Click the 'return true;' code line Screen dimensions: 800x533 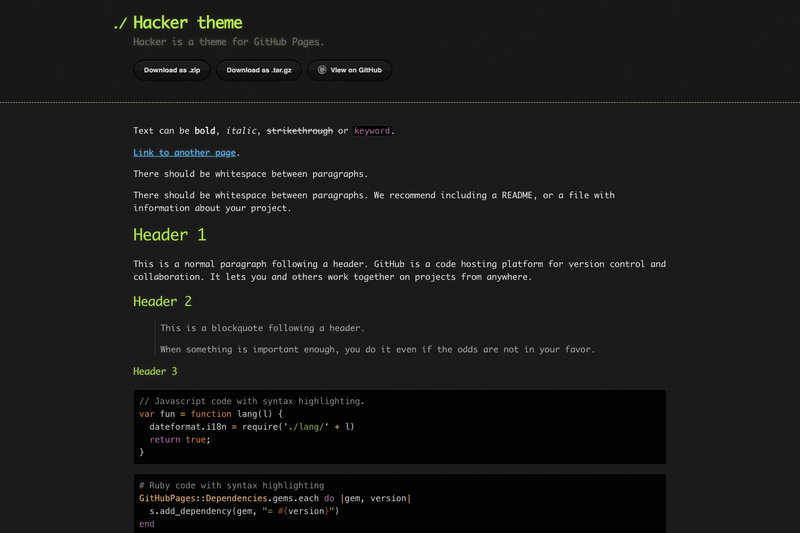(x=180, y=439)
